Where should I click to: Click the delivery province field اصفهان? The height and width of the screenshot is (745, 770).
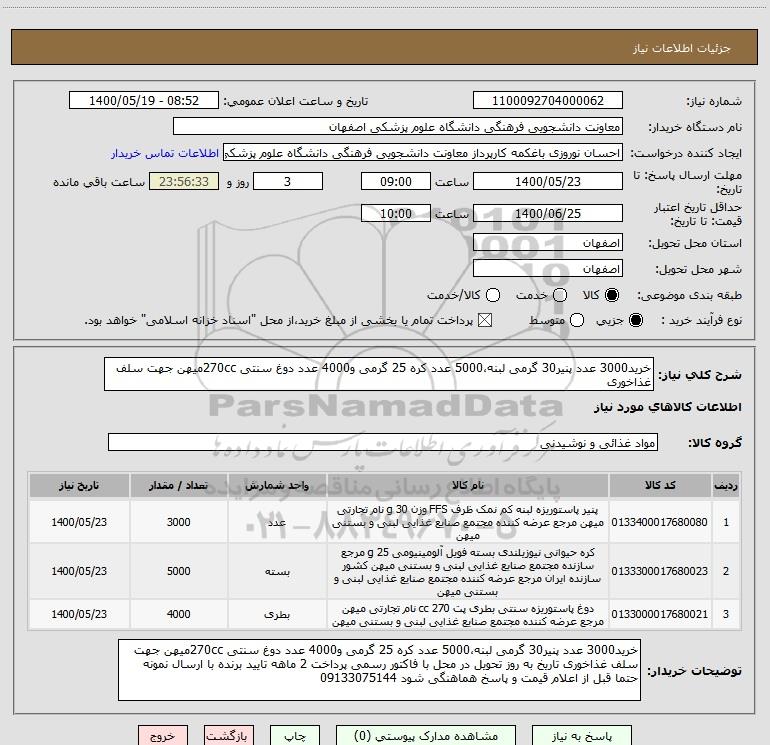pyautogui.click(x=548, y=243)
